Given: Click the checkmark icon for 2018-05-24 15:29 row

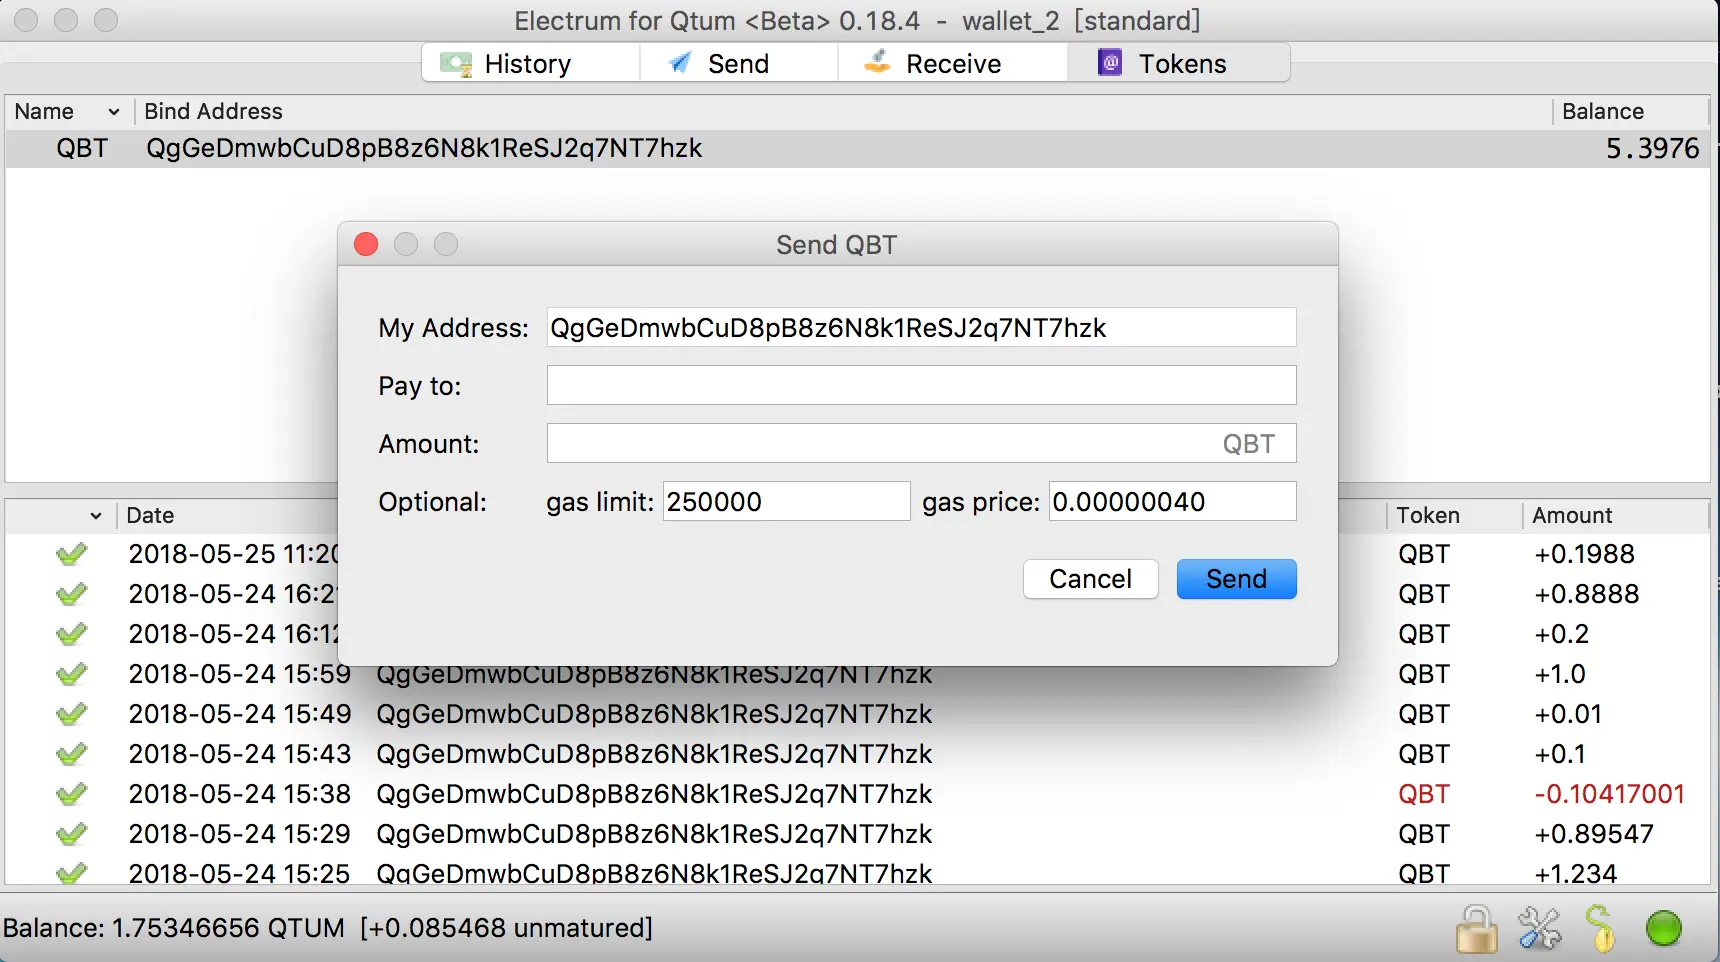Looking at the screenshot, I should click(x=71, y=834).
